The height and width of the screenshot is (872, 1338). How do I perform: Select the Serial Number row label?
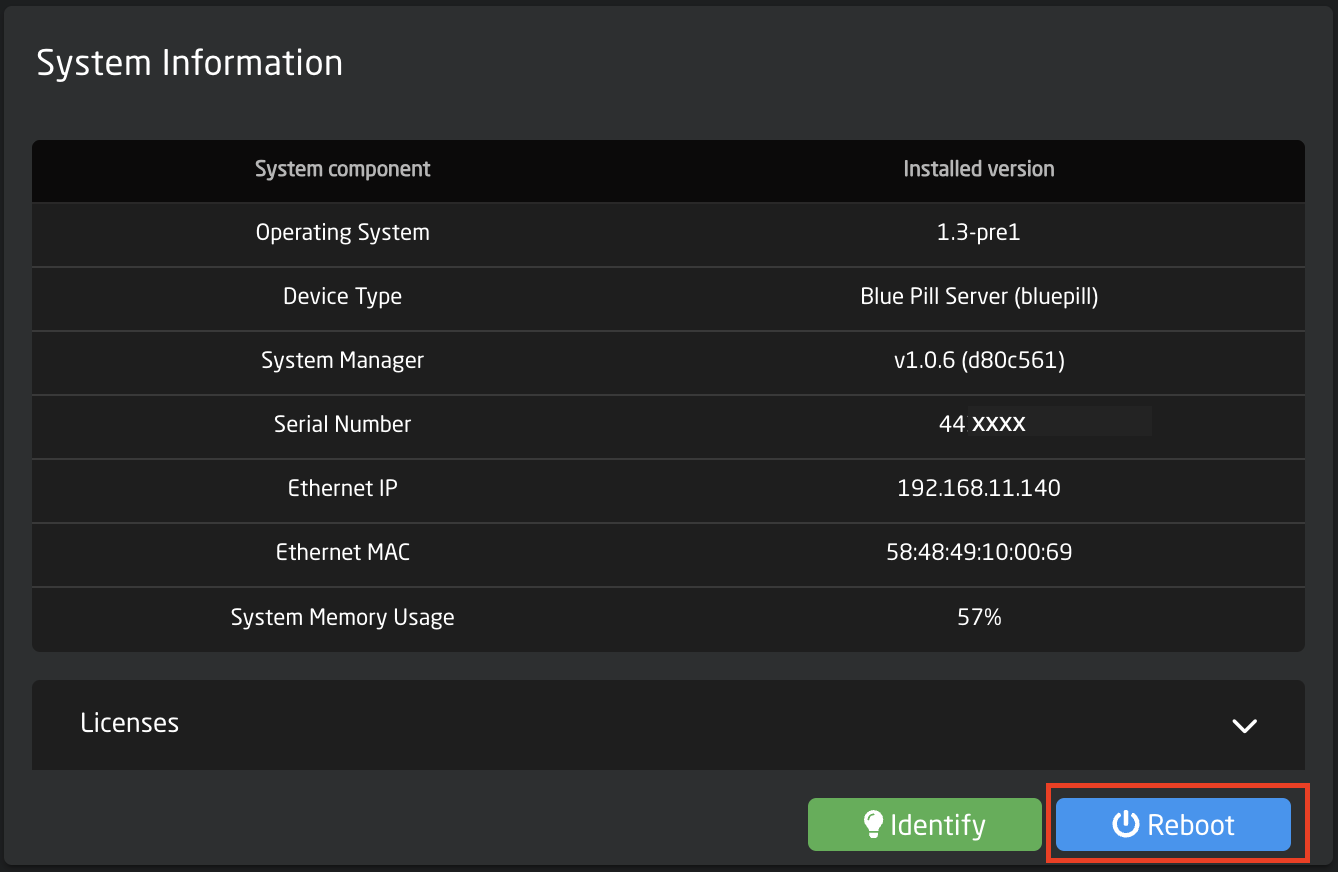343,425
